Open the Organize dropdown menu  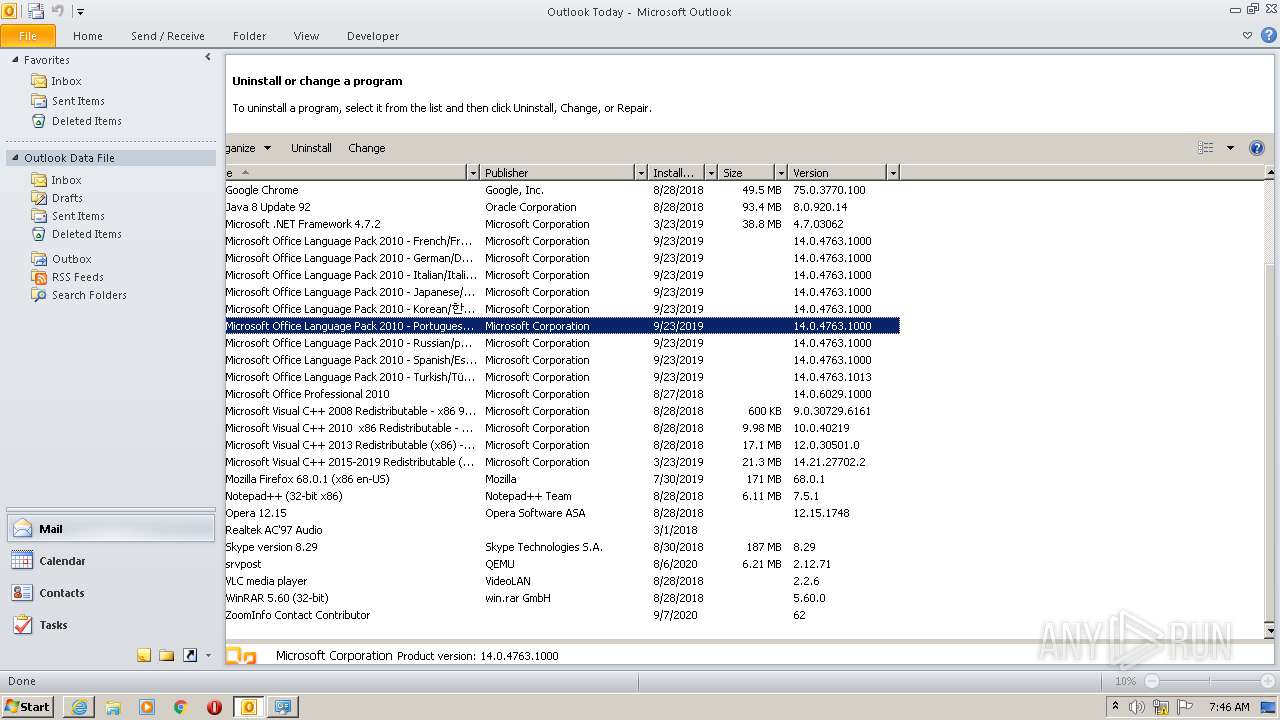(x=249, y=148)
